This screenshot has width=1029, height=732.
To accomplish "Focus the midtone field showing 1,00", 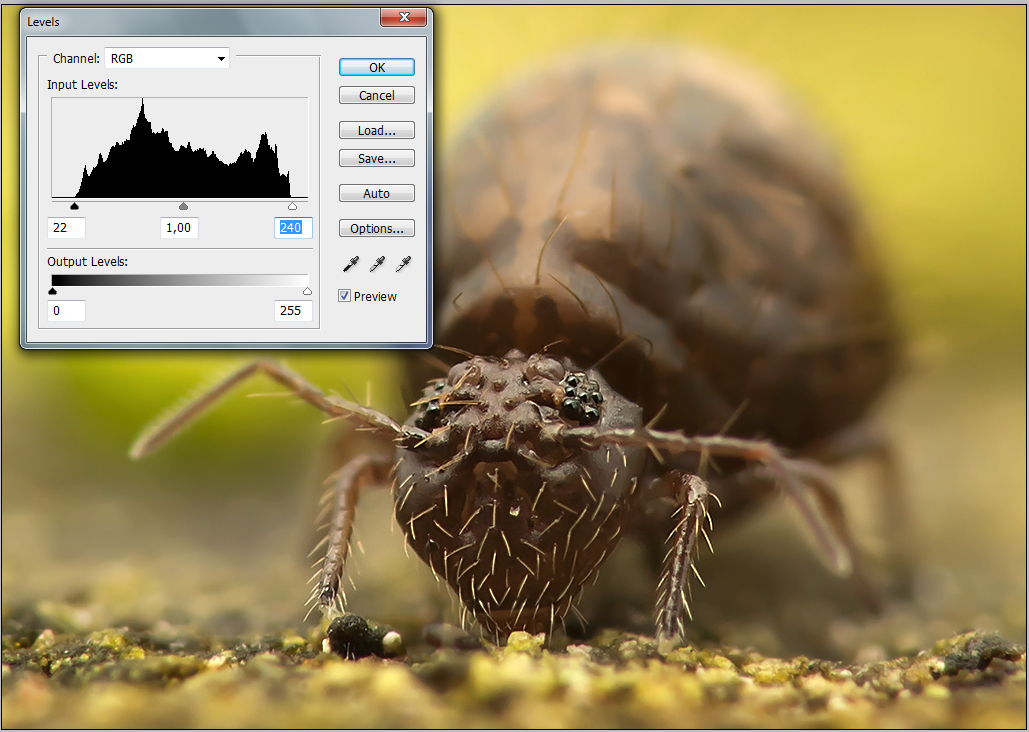I will [179, 228].
